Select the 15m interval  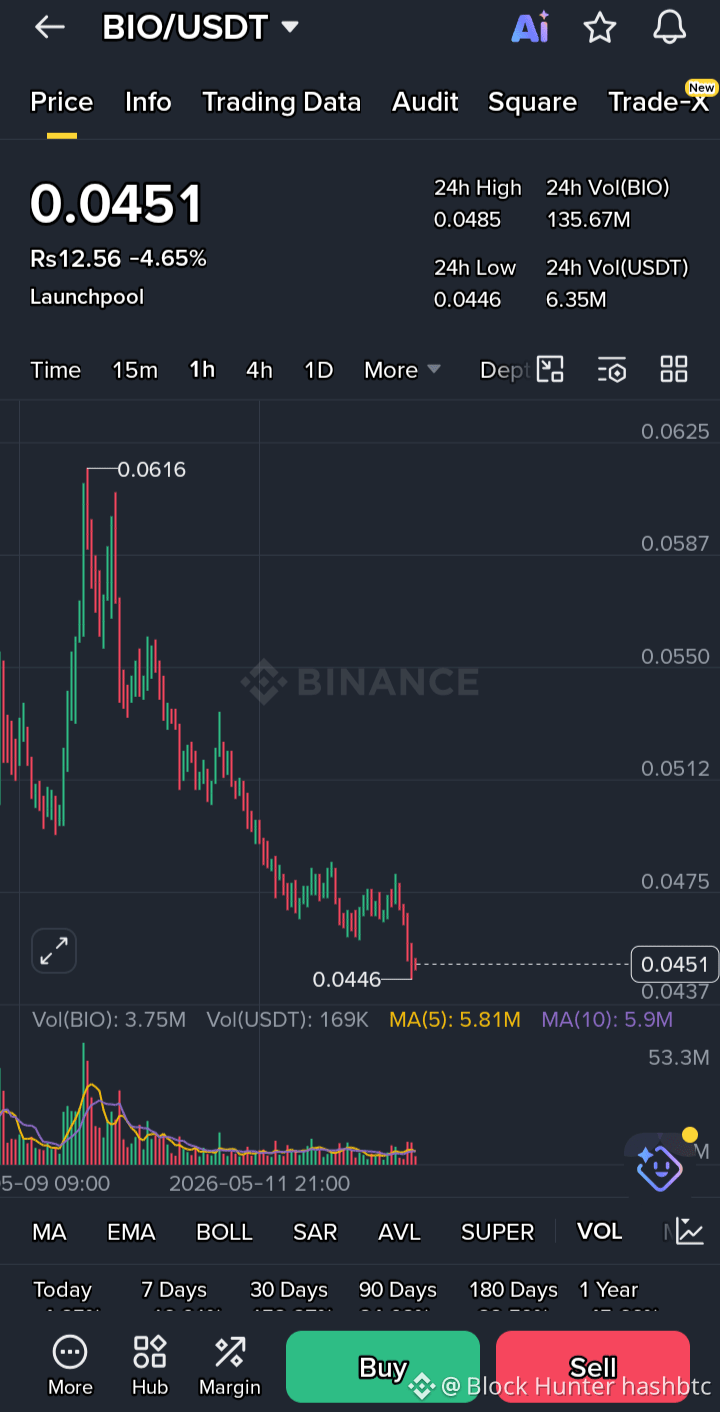coord(135,370)
